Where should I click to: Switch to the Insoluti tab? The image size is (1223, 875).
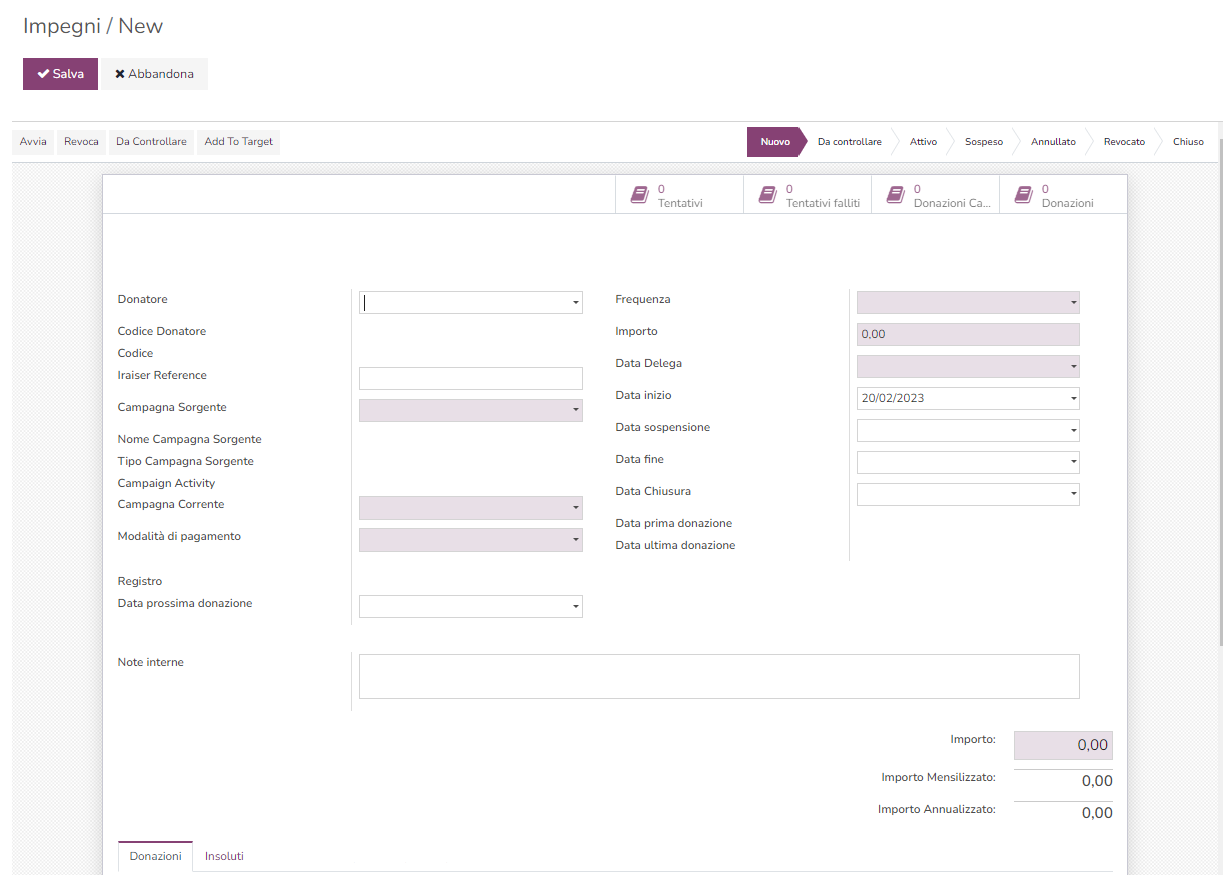click(224, 856)
